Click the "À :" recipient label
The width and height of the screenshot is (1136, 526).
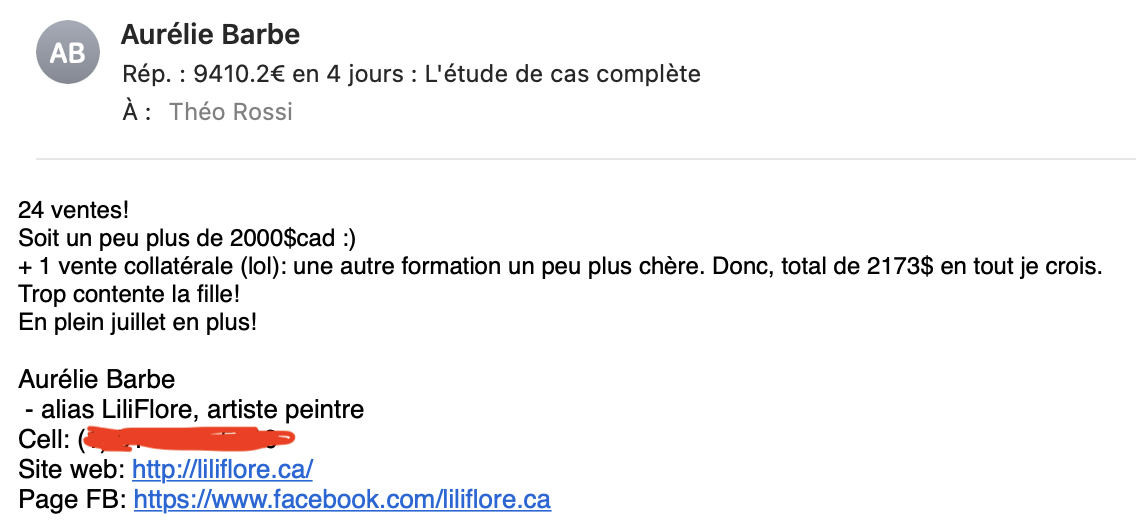[136, 112]
